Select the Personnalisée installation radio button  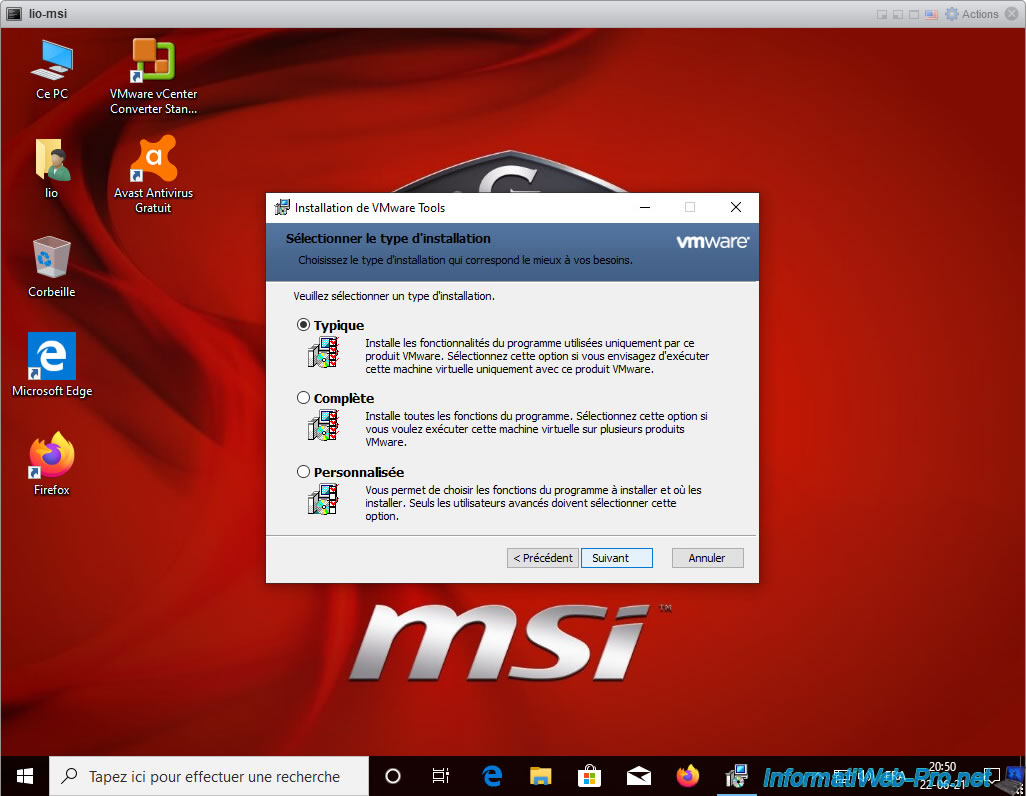303,471
